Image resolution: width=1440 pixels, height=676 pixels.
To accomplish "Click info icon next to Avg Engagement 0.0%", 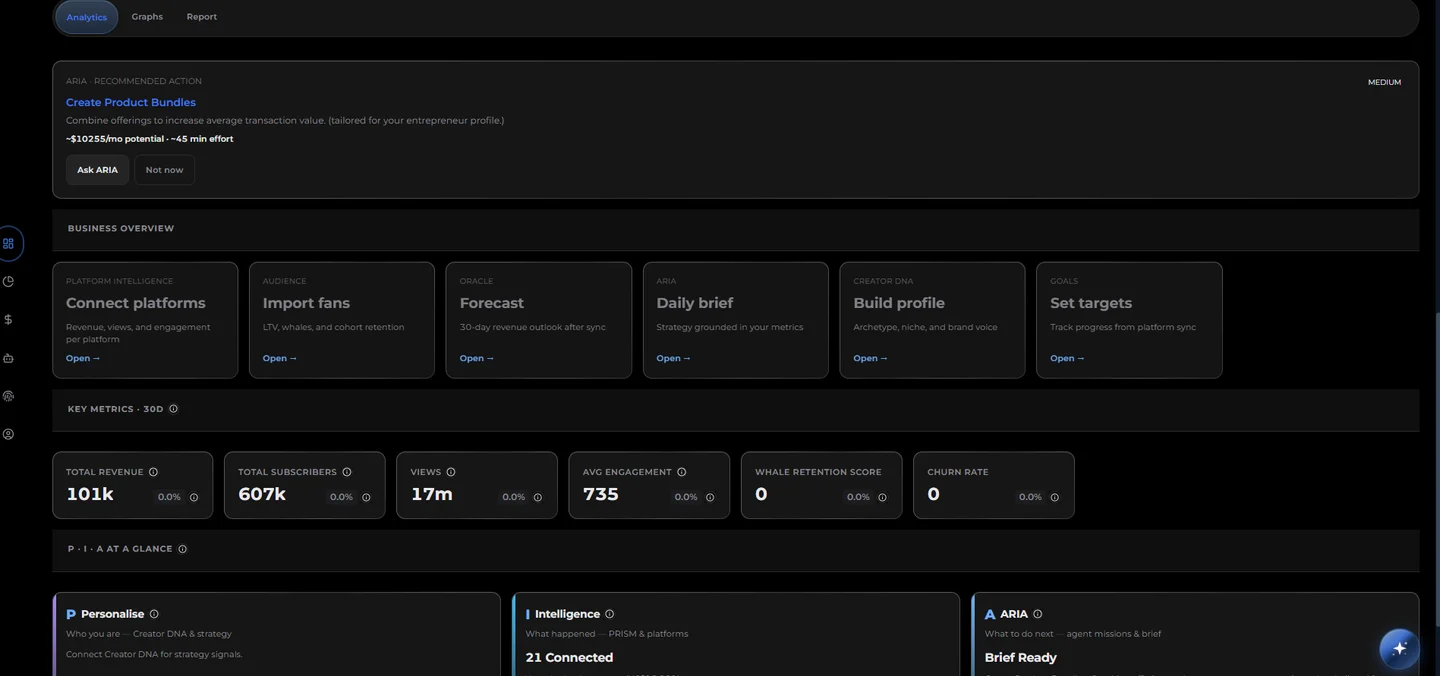I will click(x=710, y=497).
